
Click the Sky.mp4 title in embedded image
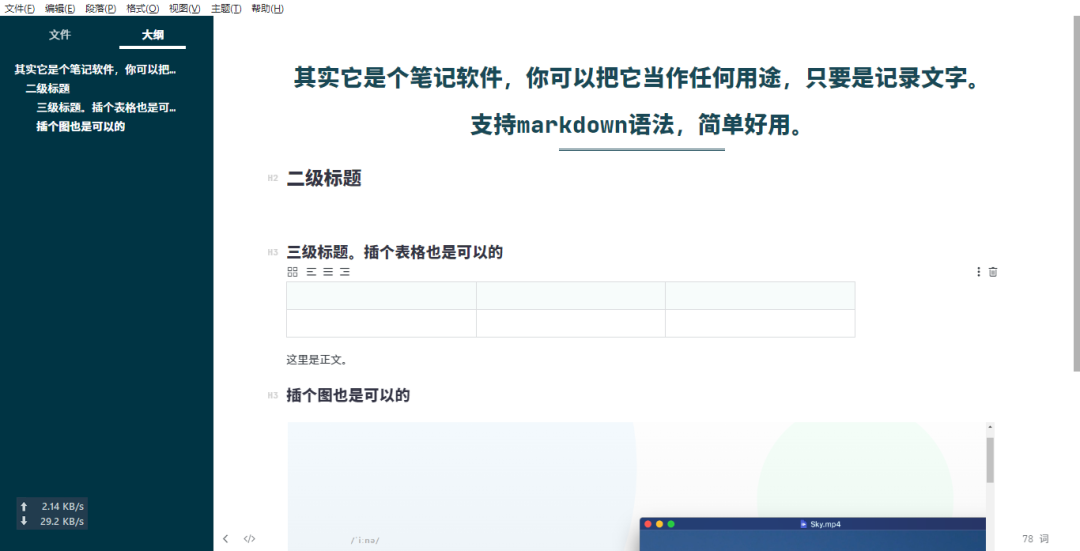coord(824,524)
